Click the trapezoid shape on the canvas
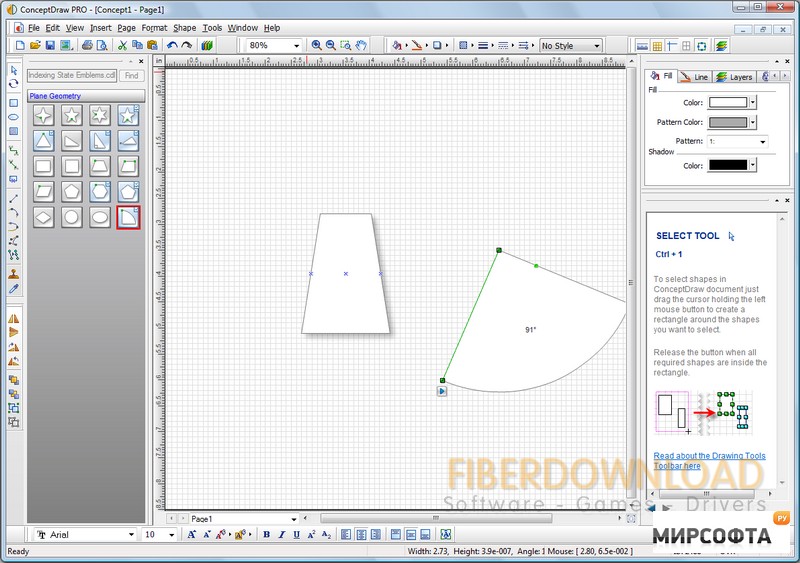800x563 pixels. coord(345,274)
